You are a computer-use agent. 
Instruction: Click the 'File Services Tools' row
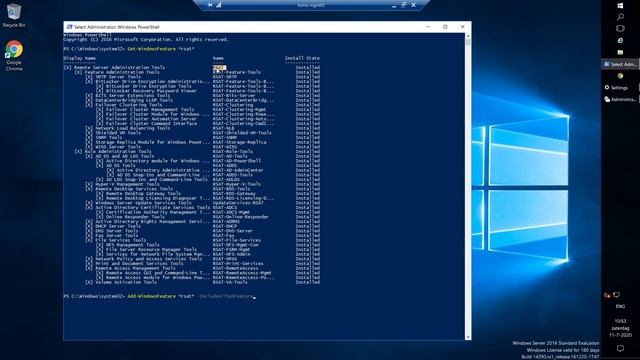click(x=202, y=240)
